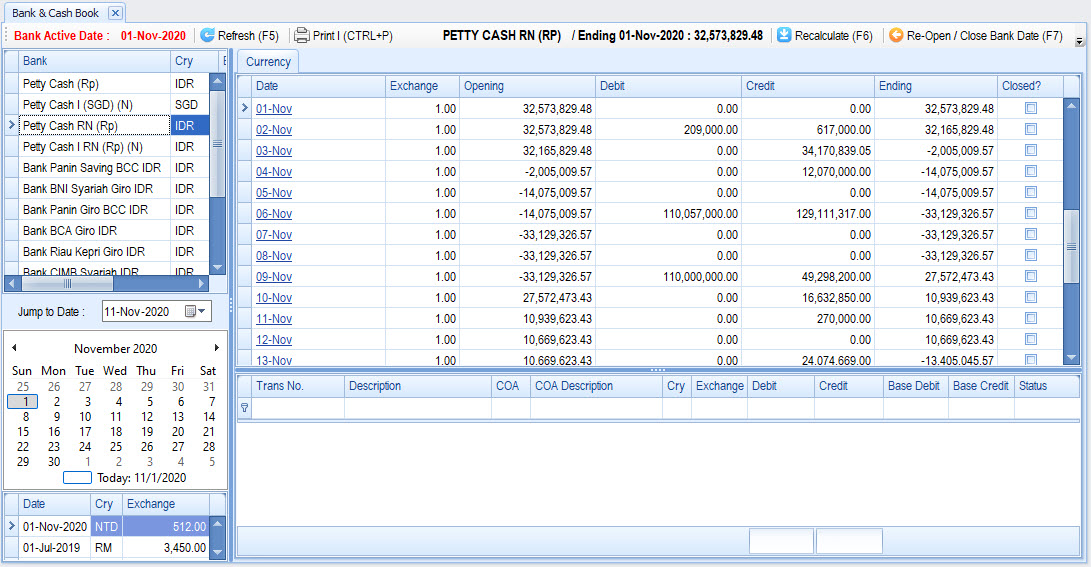The height and width of the screenshot is (567, 1091).
Task: Expand the toolbar overflow arrow
Action: 1079,42
